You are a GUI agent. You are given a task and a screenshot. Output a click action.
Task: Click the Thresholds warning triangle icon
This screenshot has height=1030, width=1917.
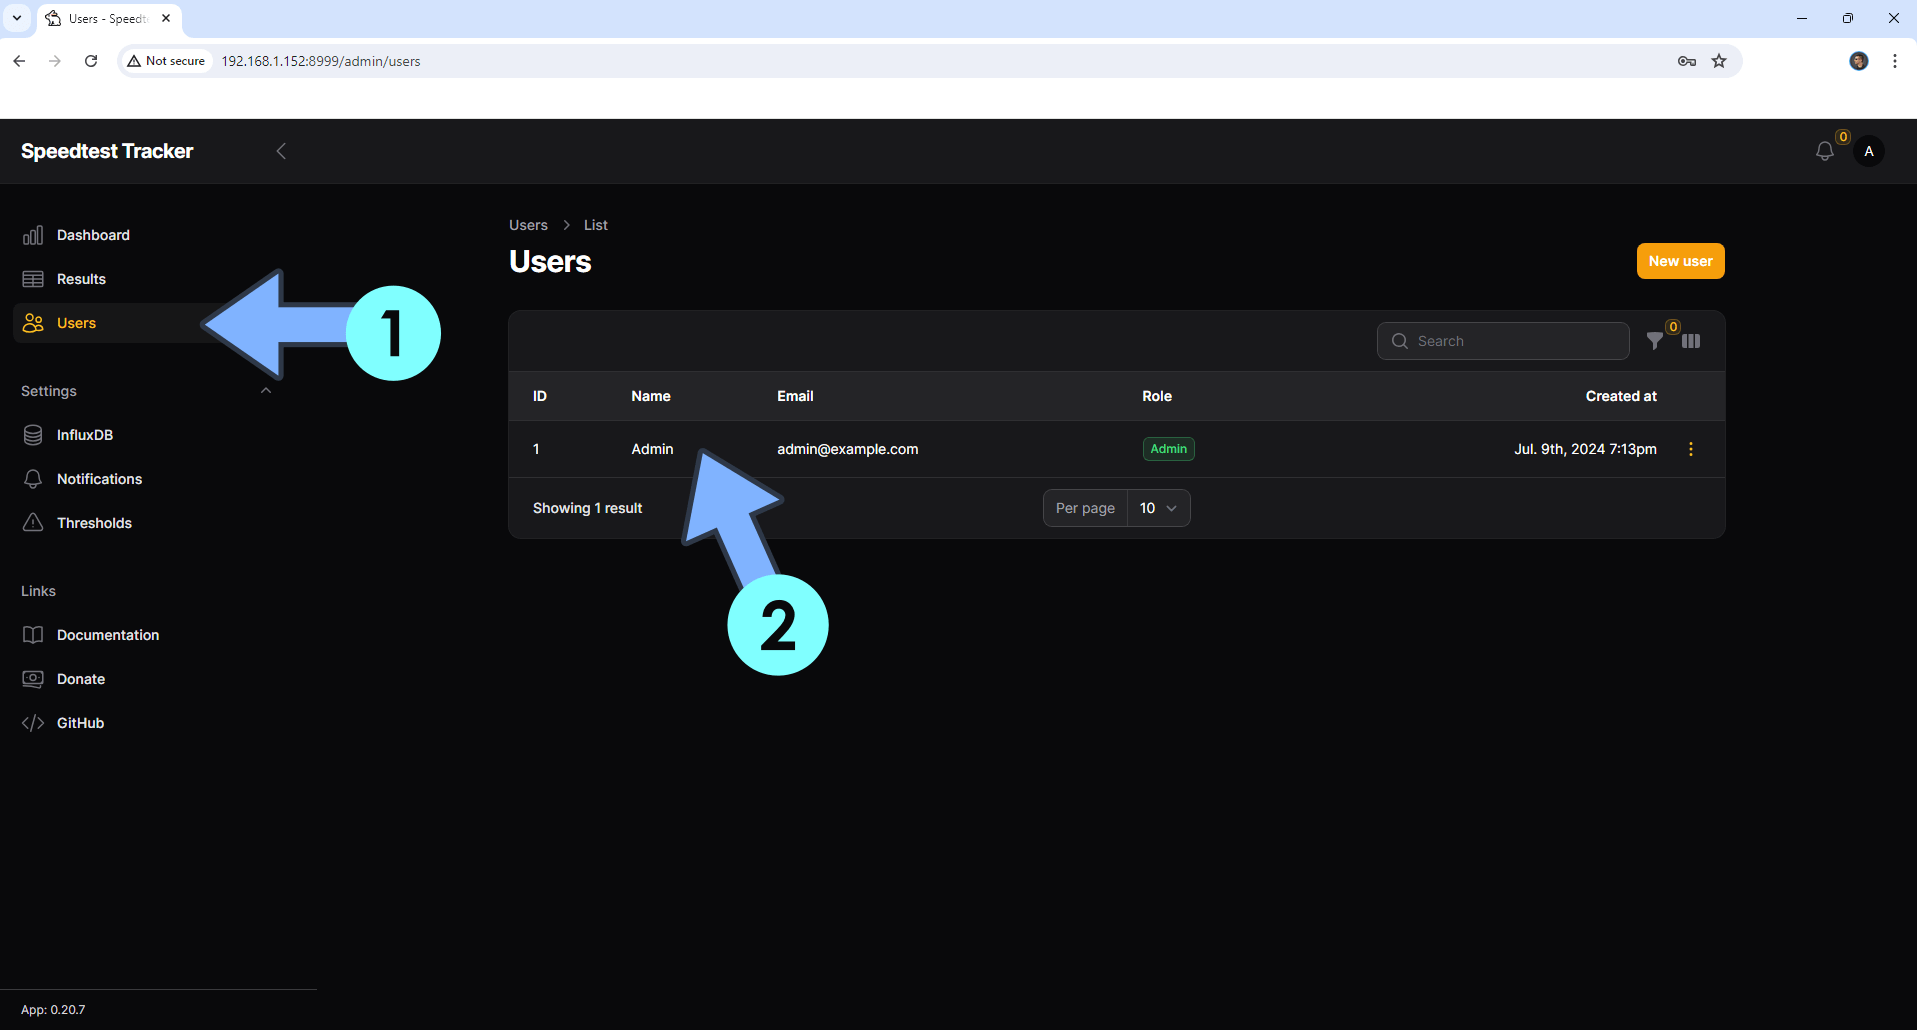33,523
